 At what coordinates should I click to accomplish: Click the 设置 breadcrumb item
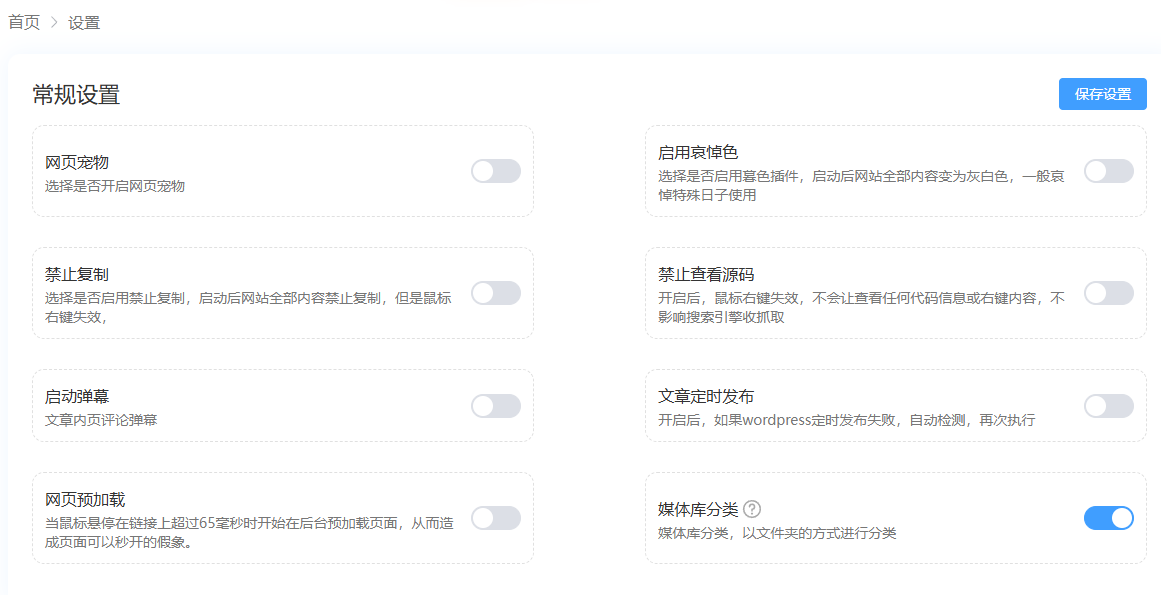(x=84, y=22)
